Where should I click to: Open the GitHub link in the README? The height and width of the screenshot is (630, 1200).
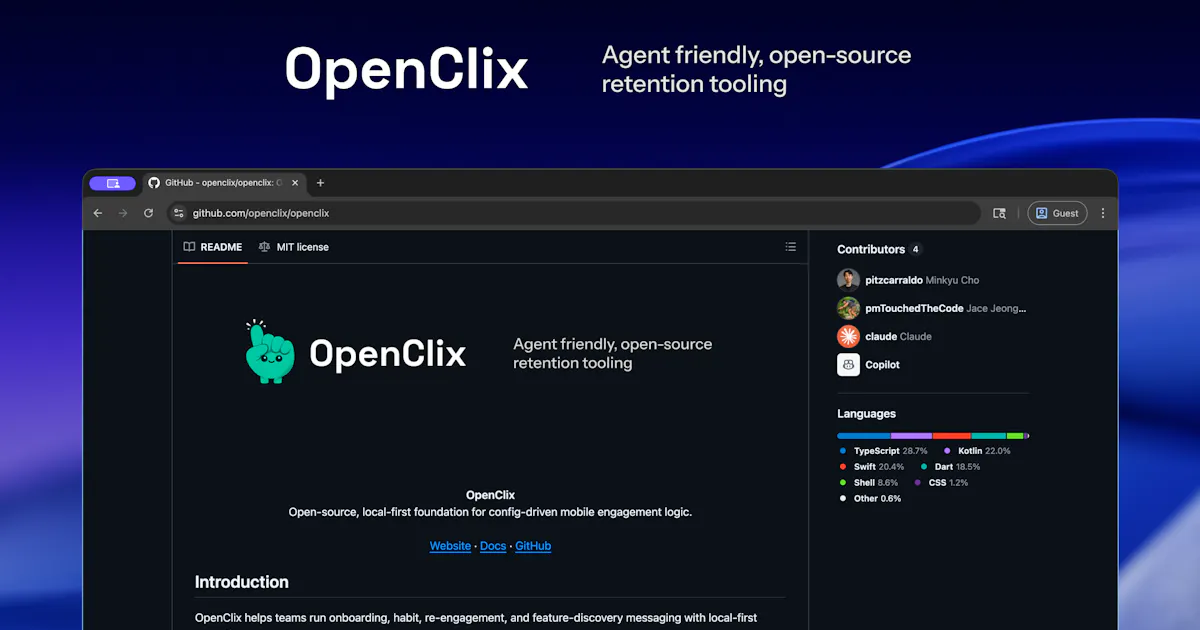coord(533,546)
